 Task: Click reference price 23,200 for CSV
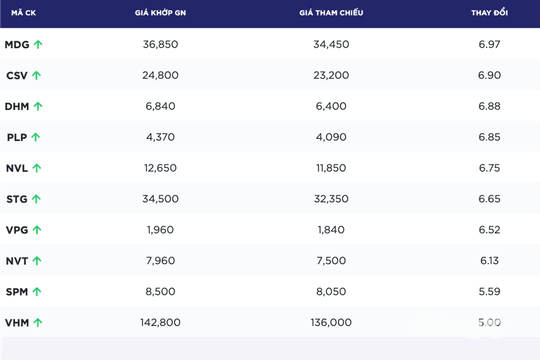tap(331, 75)
